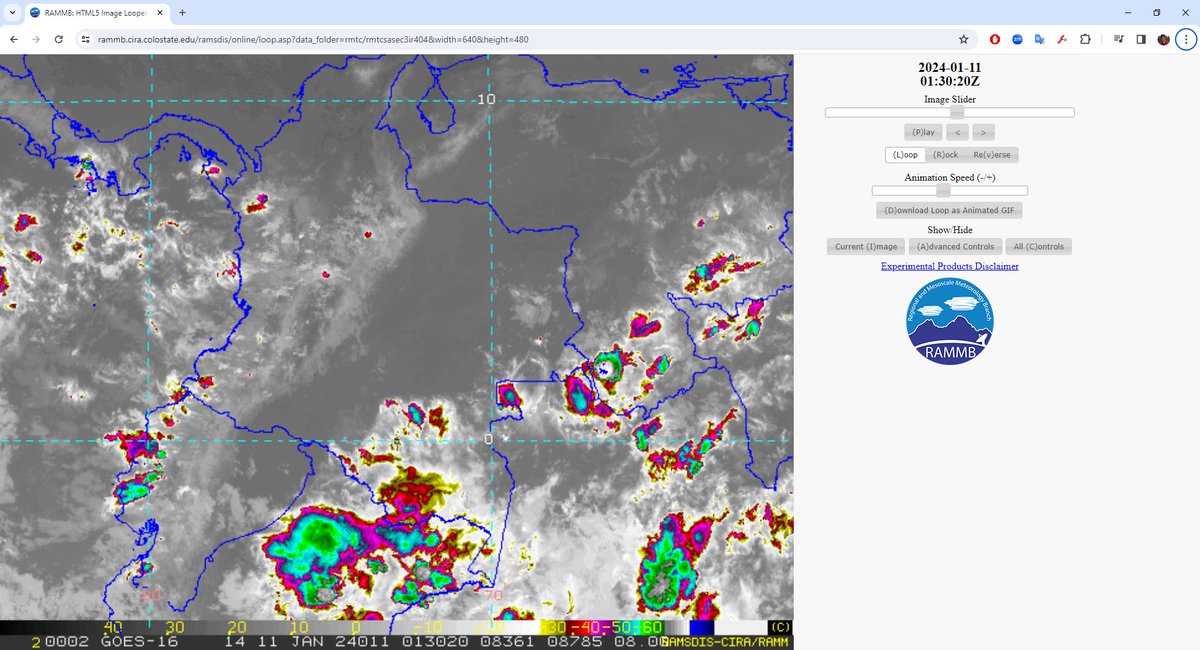Open the Extensions puzzle-piece menu

point(1086,39)
